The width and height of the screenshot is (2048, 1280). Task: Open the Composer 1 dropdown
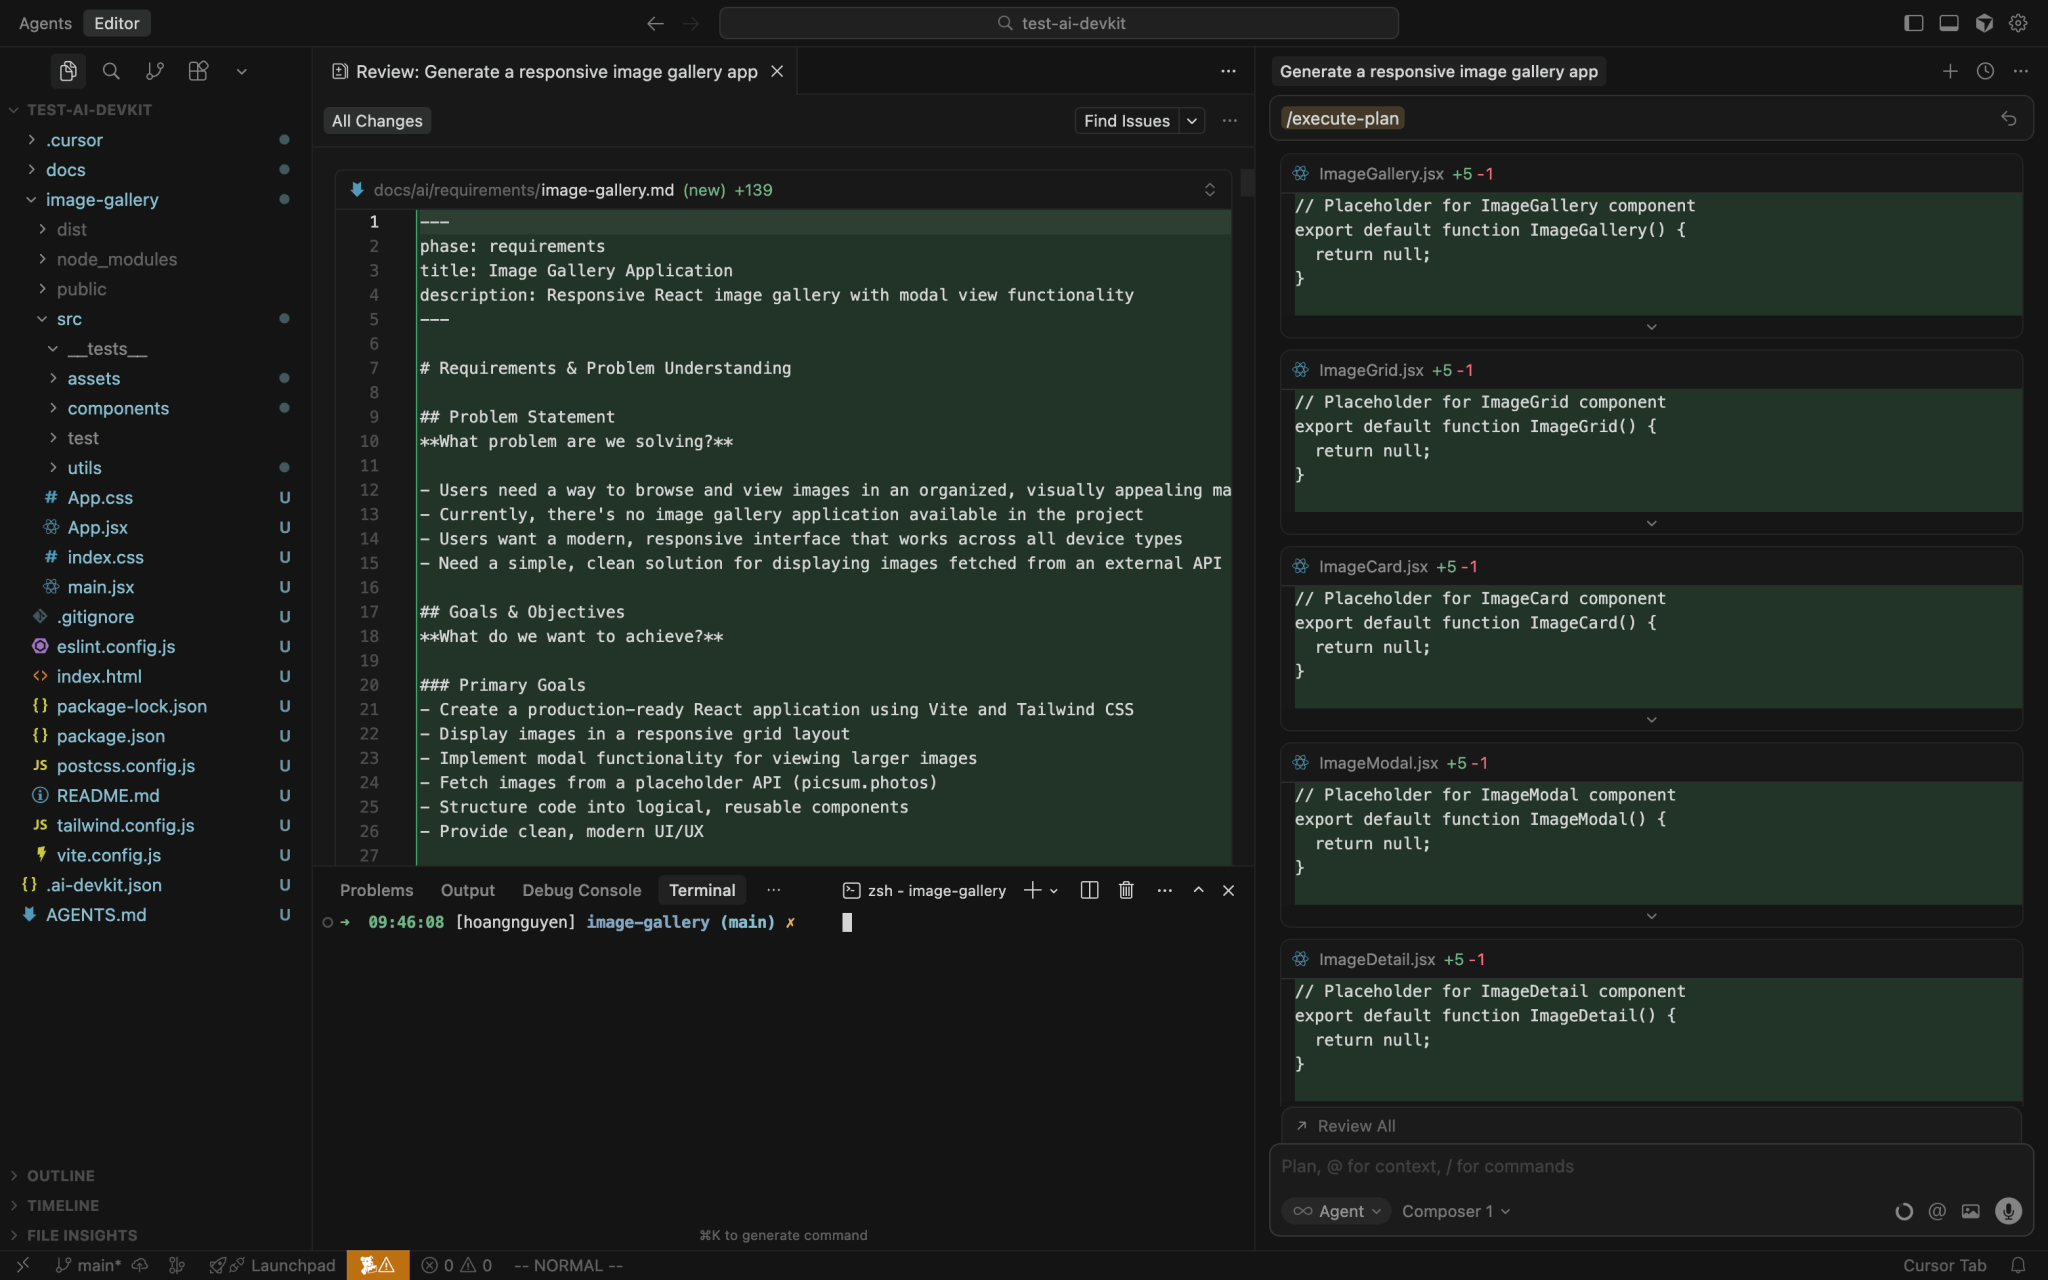pos(1454,1211)
